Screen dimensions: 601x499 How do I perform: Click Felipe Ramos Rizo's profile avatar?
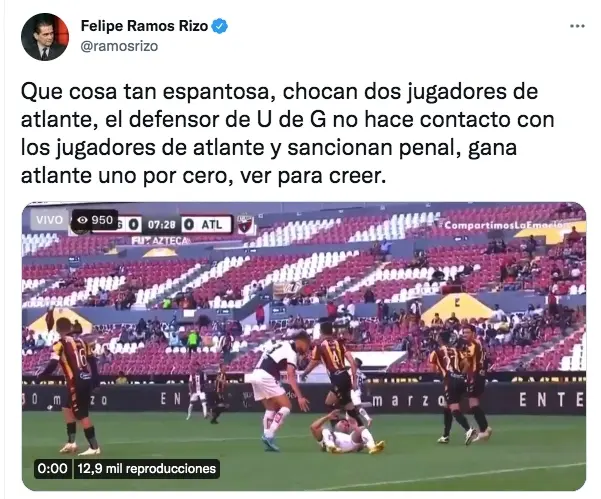click(x=45, y=37)
